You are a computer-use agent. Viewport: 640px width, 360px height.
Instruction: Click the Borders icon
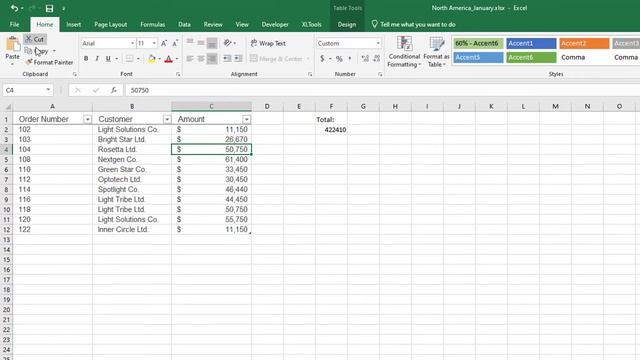point(129,59)
